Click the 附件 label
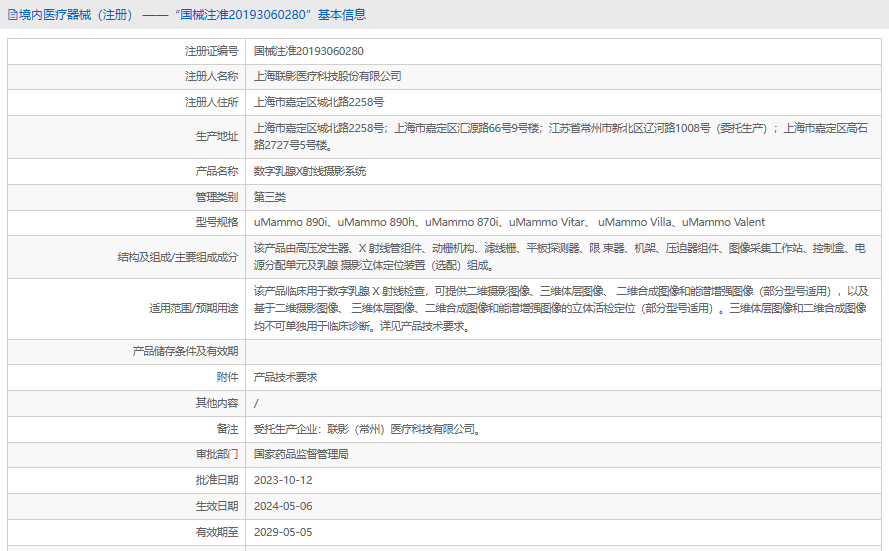 tap(227, 378)
